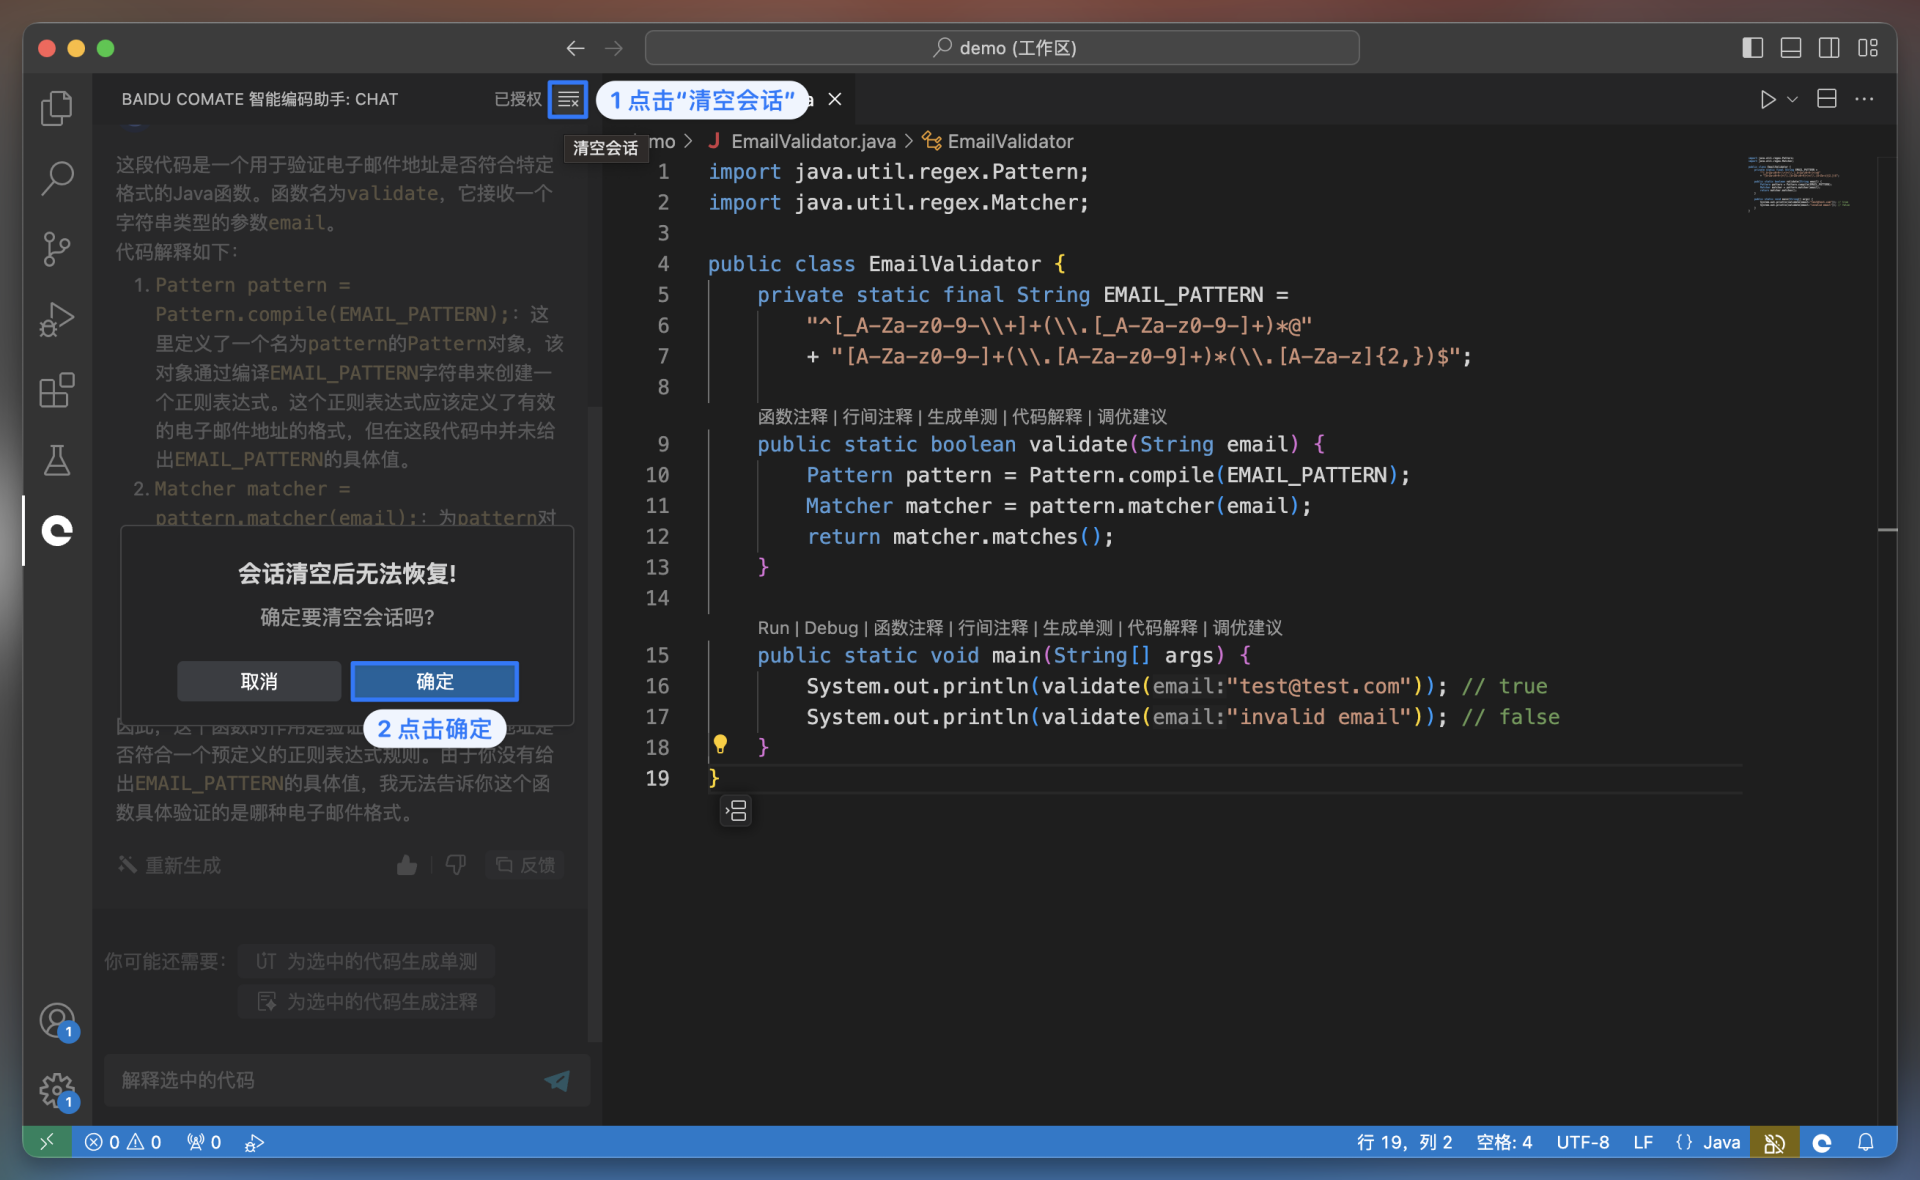The height and width of the screenshot is (1180, 1920).
Task: Click the thumbs up icon on the chat reply
Action: 406,865
